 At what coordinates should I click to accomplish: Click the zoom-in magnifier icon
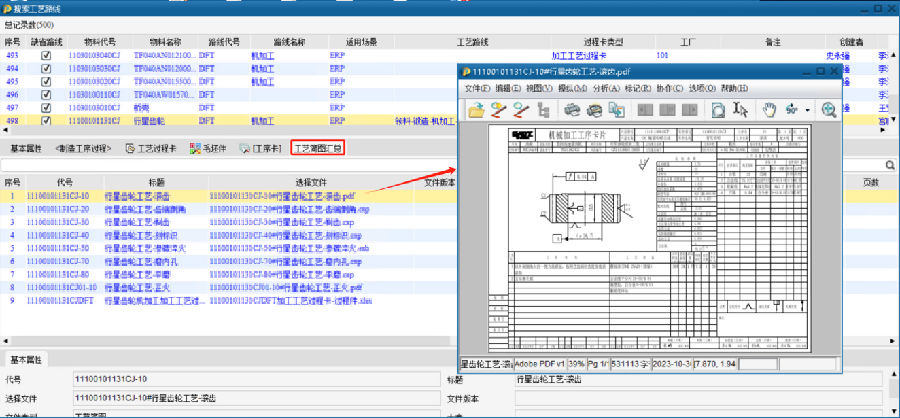pos(829,109)
